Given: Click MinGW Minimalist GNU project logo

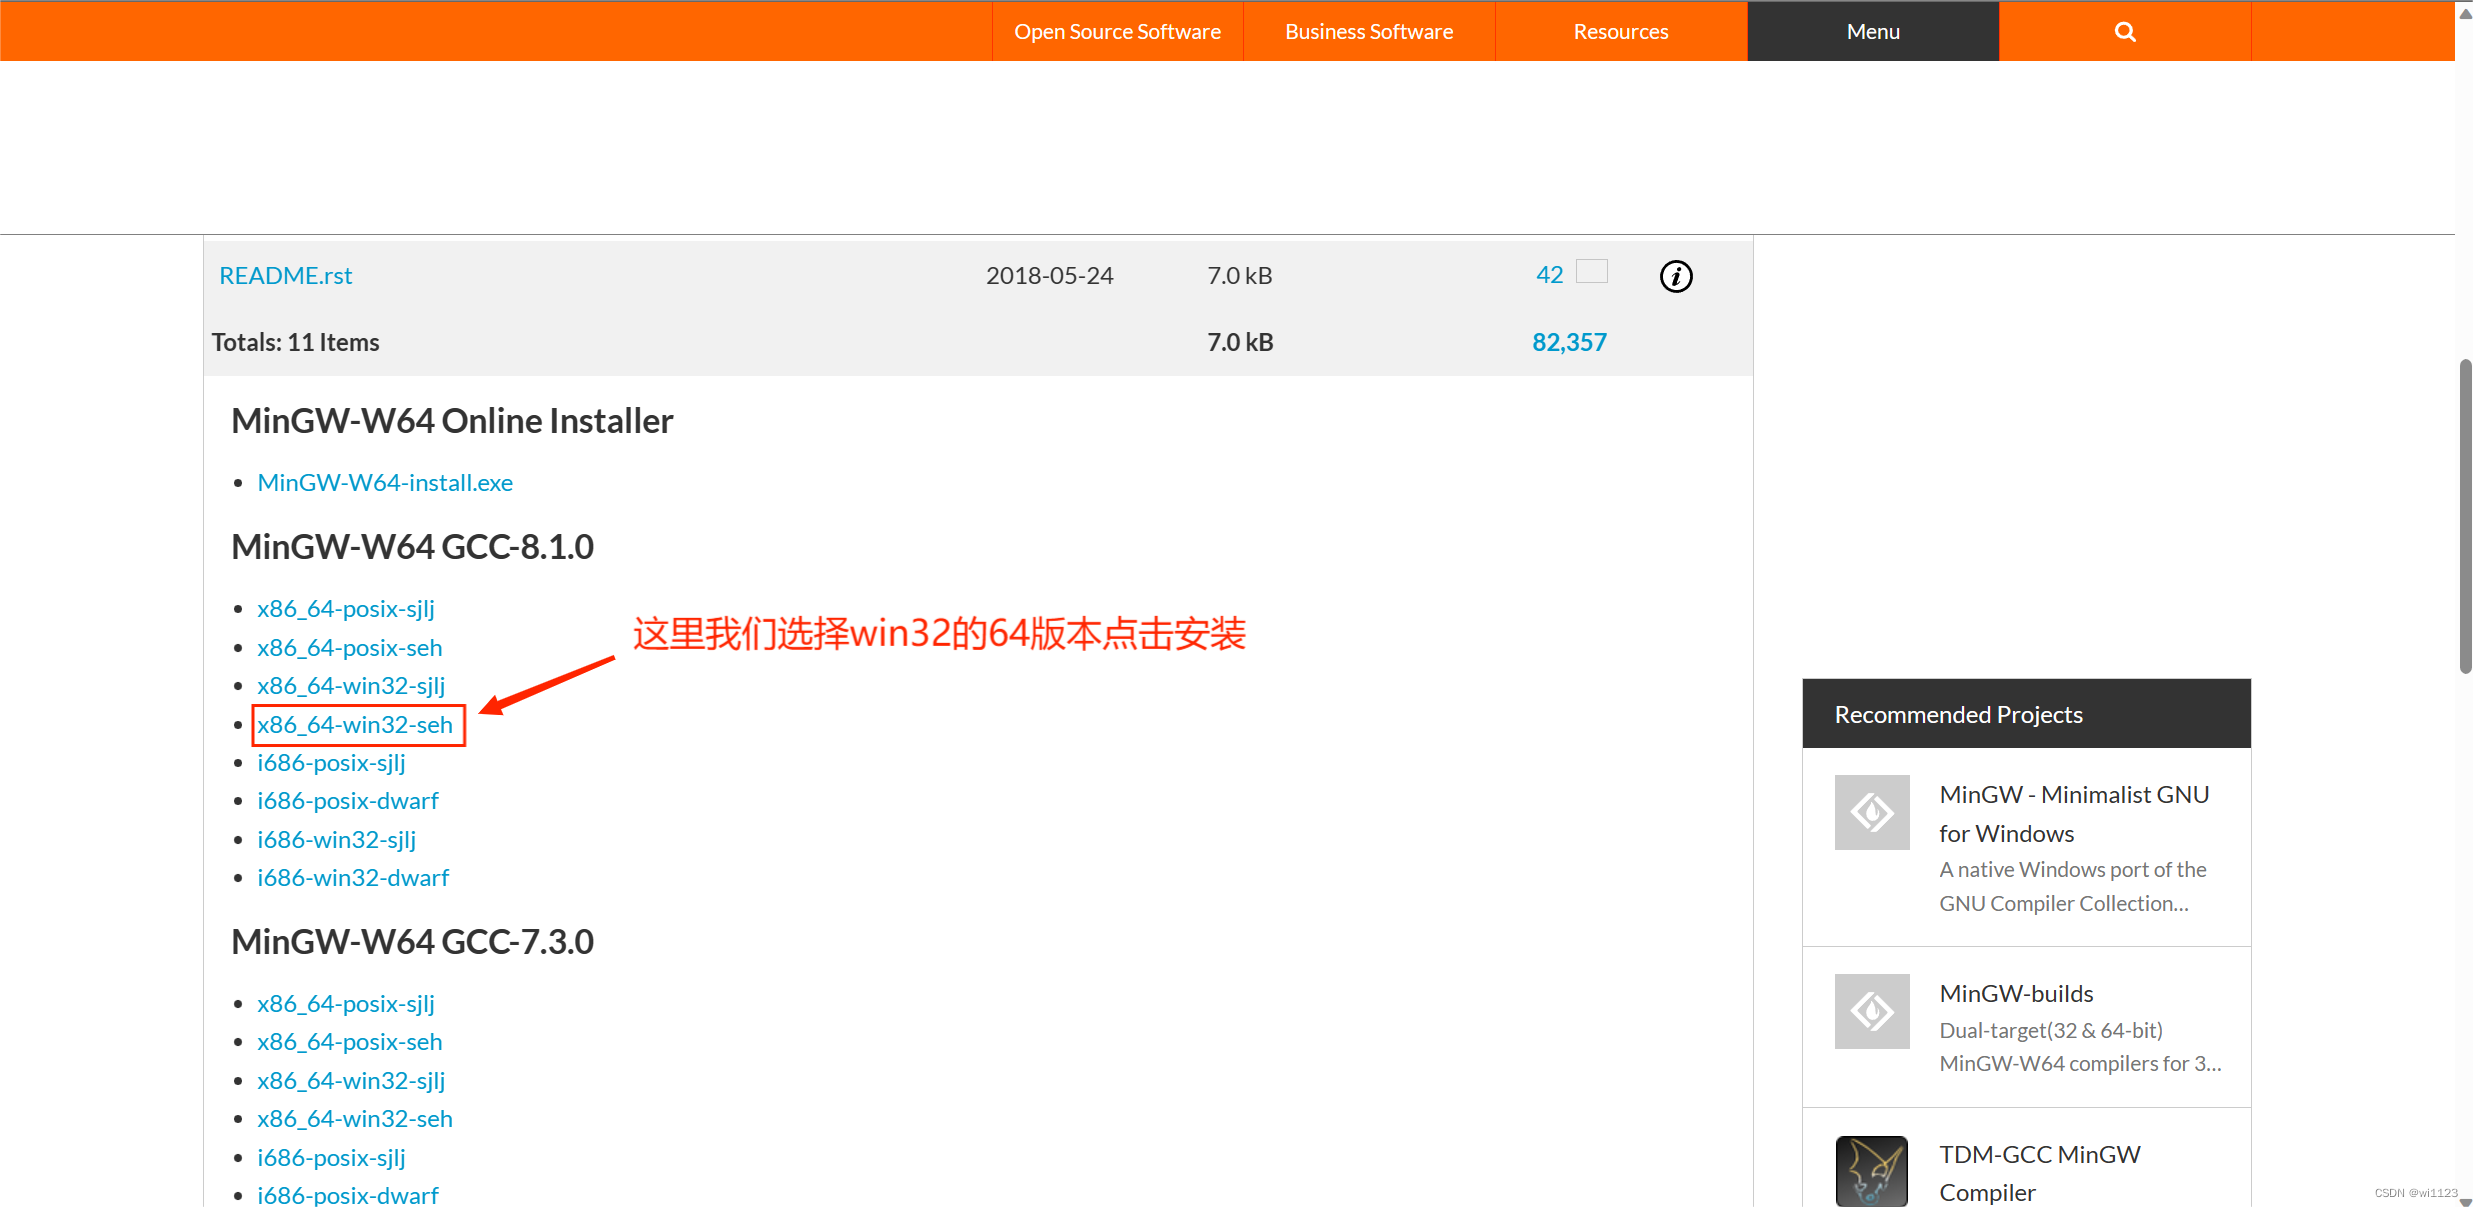Looking at the screenshot, I should point(1872,812).
